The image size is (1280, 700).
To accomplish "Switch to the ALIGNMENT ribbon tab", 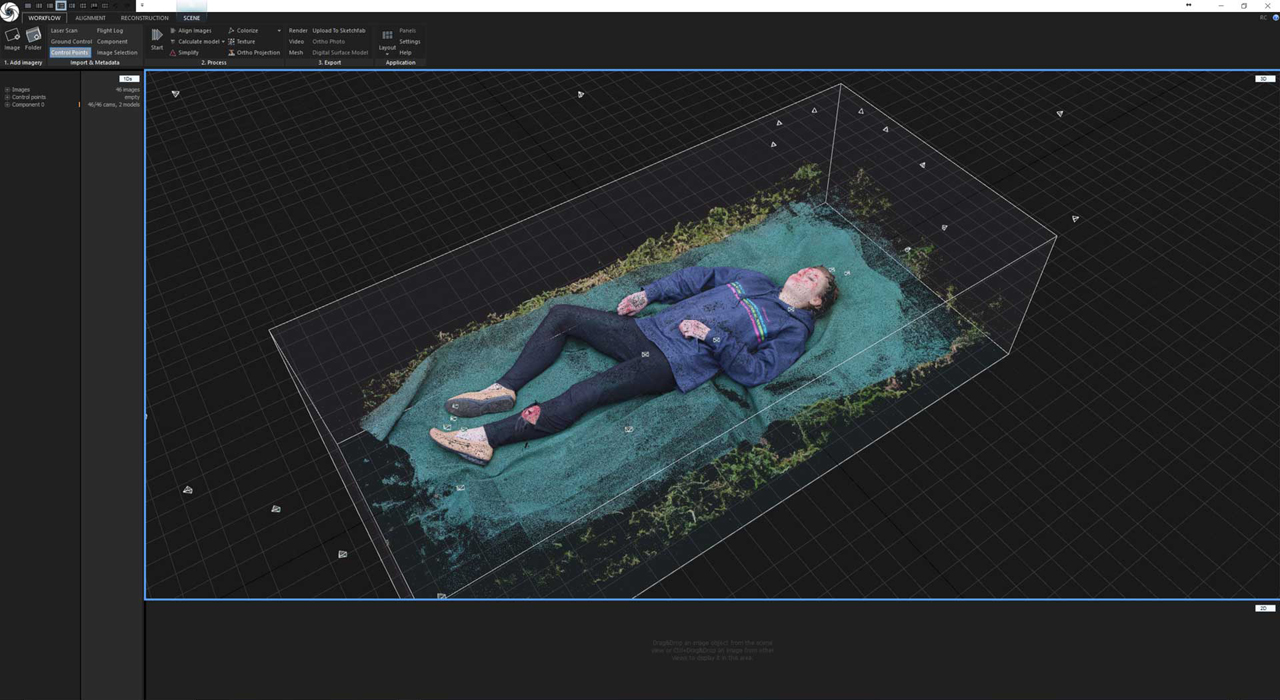I will 90,18.
